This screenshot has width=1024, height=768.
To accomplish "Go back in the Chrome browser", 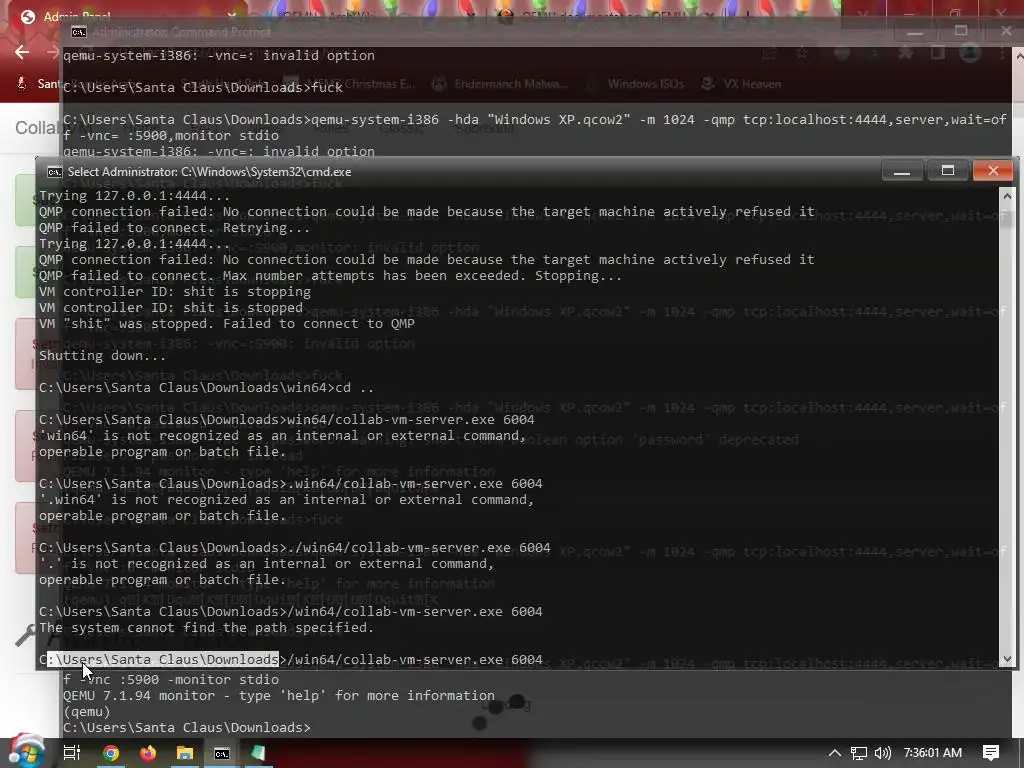I will click(22, 52).
